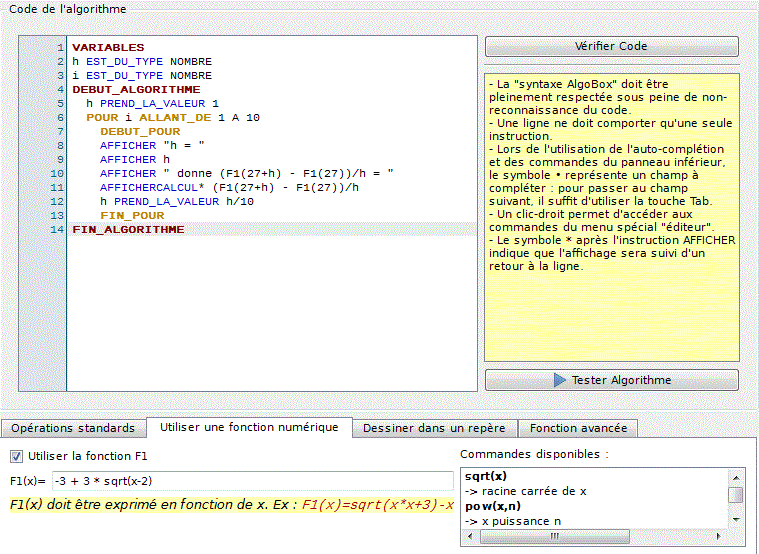Click the play icon on Tester Algorithme
The width and height of the screenshot is (759, 554).
(559, 381)
